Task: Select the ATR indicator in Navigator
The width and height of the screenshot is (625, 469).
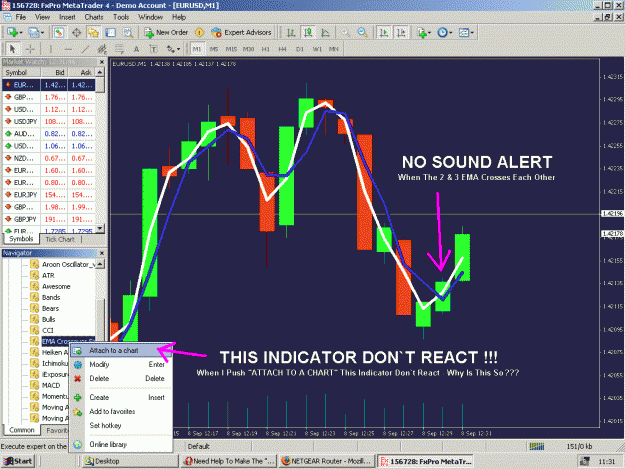Action: [48, 275]
